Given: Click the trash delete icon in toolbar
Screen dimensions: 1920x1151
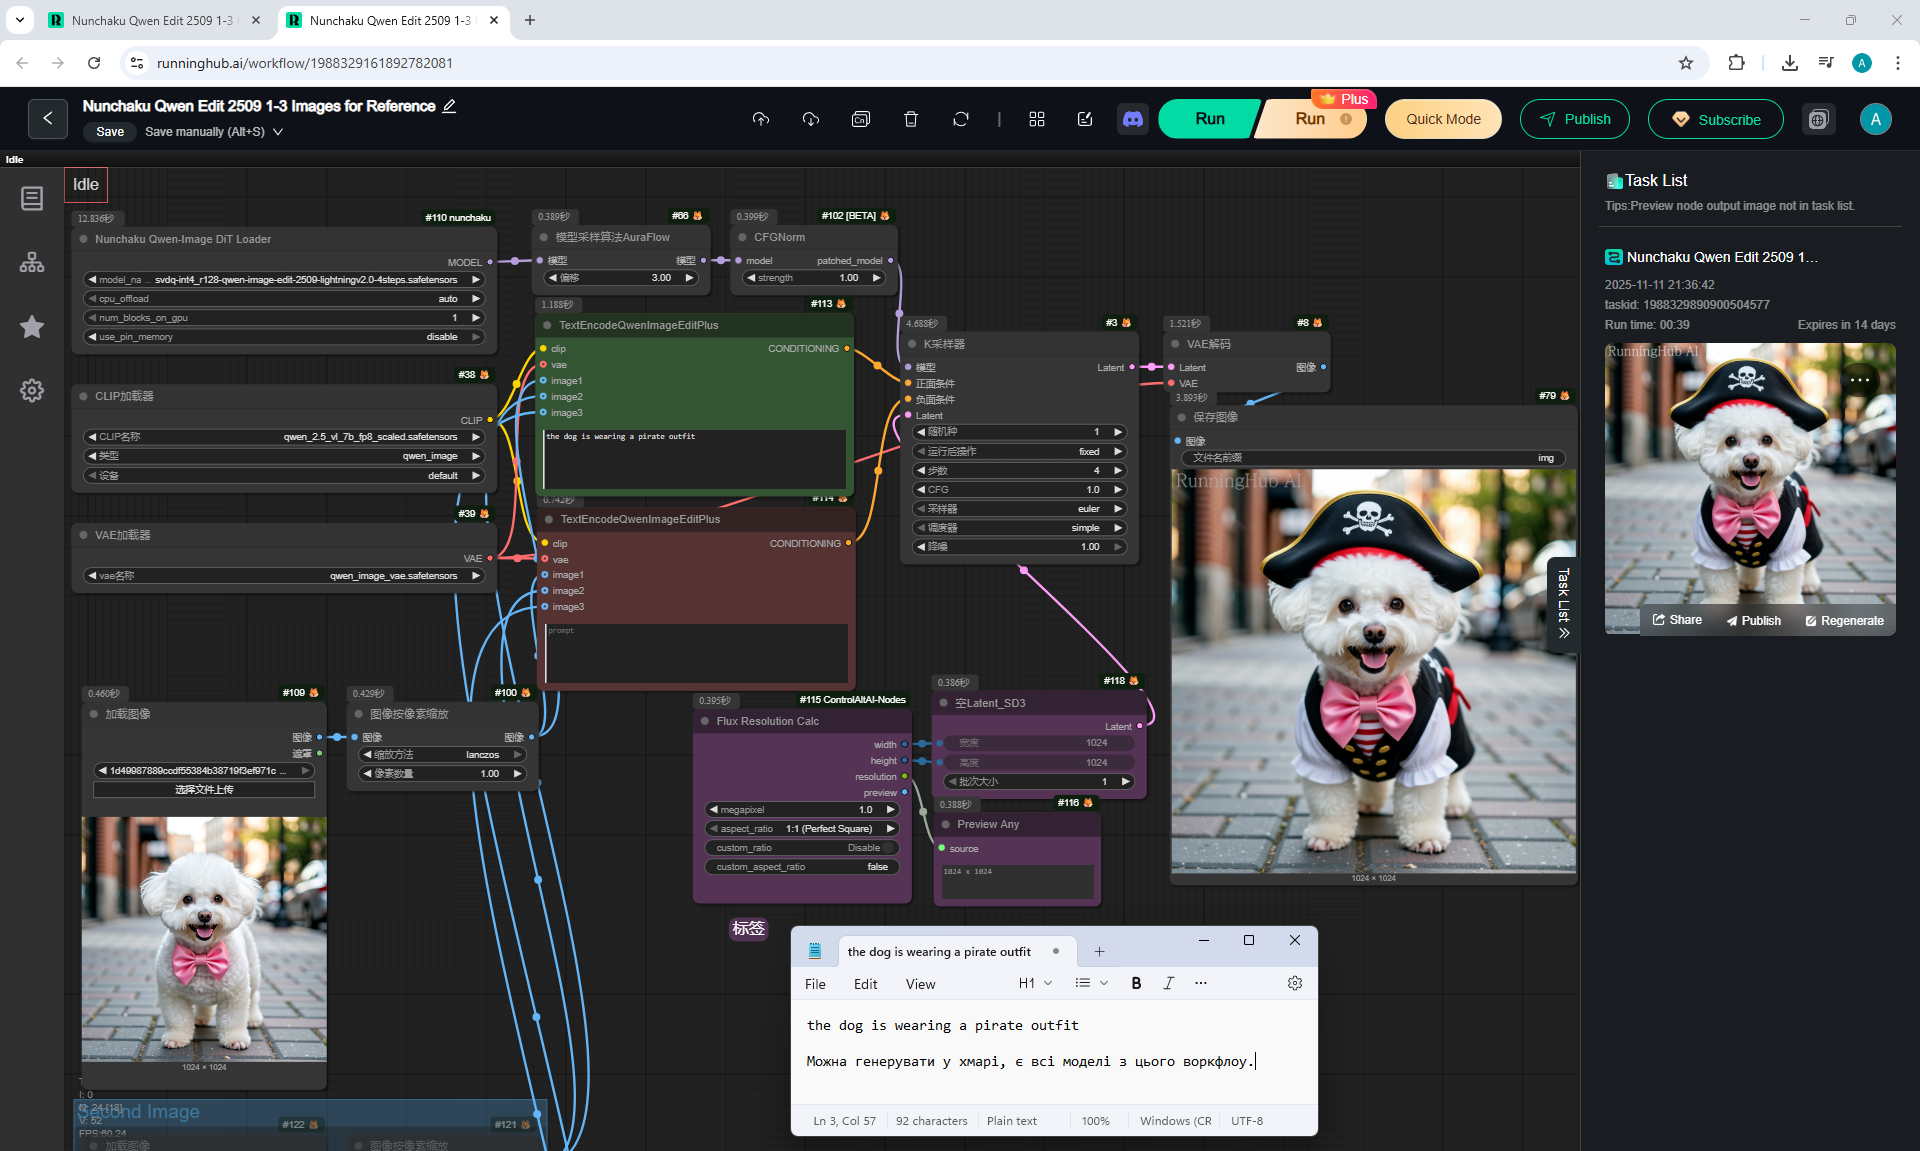Looking at the screenshot, I should [x=910, y=119].
